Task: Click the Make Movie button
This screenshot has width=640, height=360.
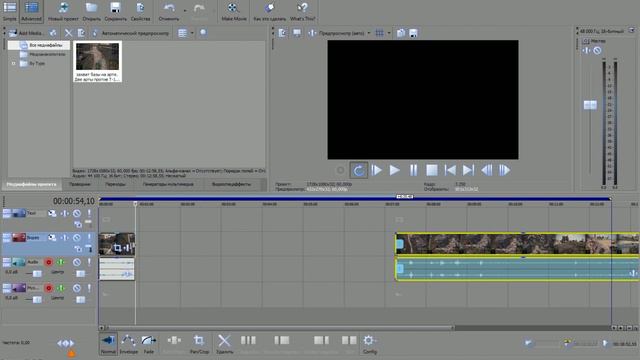Action: 234,11
